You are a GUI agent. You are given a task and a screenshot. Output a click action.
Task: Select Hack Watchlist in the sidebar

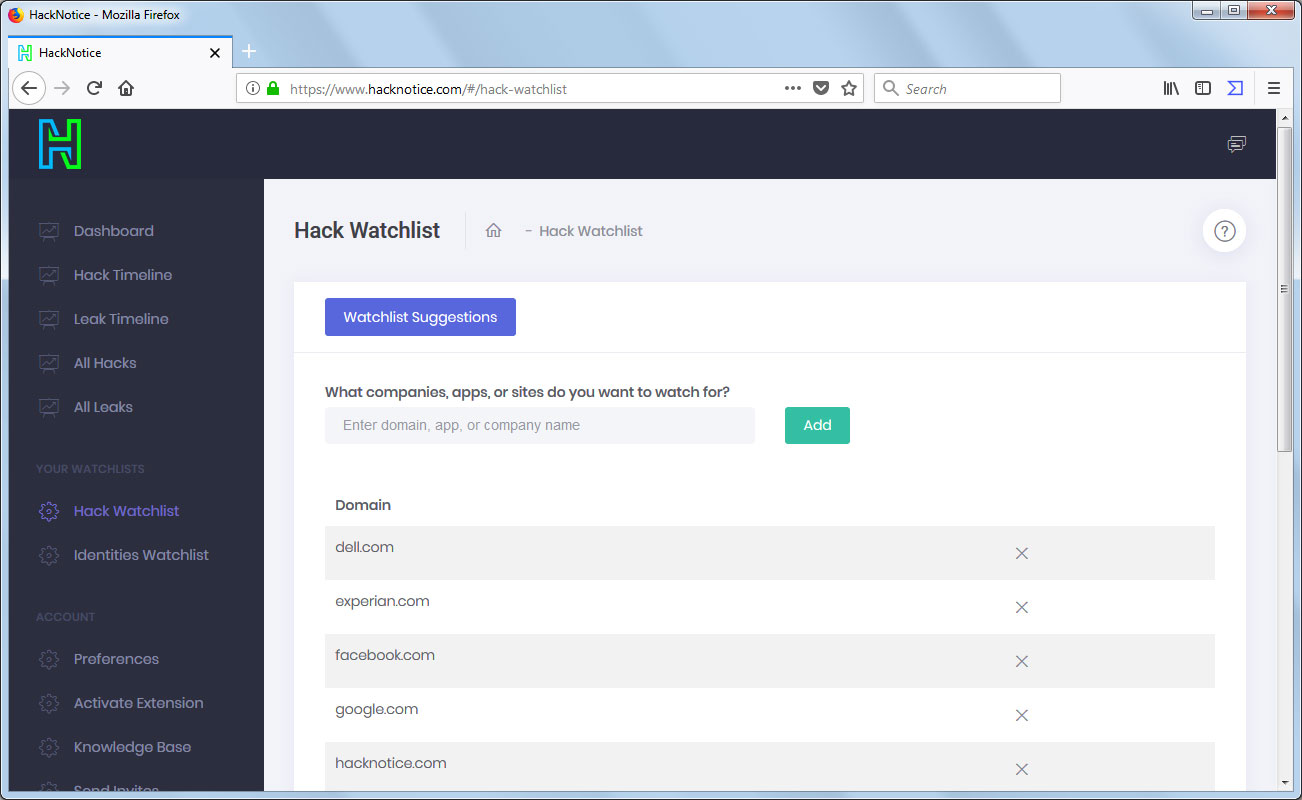tap(126, 511)
